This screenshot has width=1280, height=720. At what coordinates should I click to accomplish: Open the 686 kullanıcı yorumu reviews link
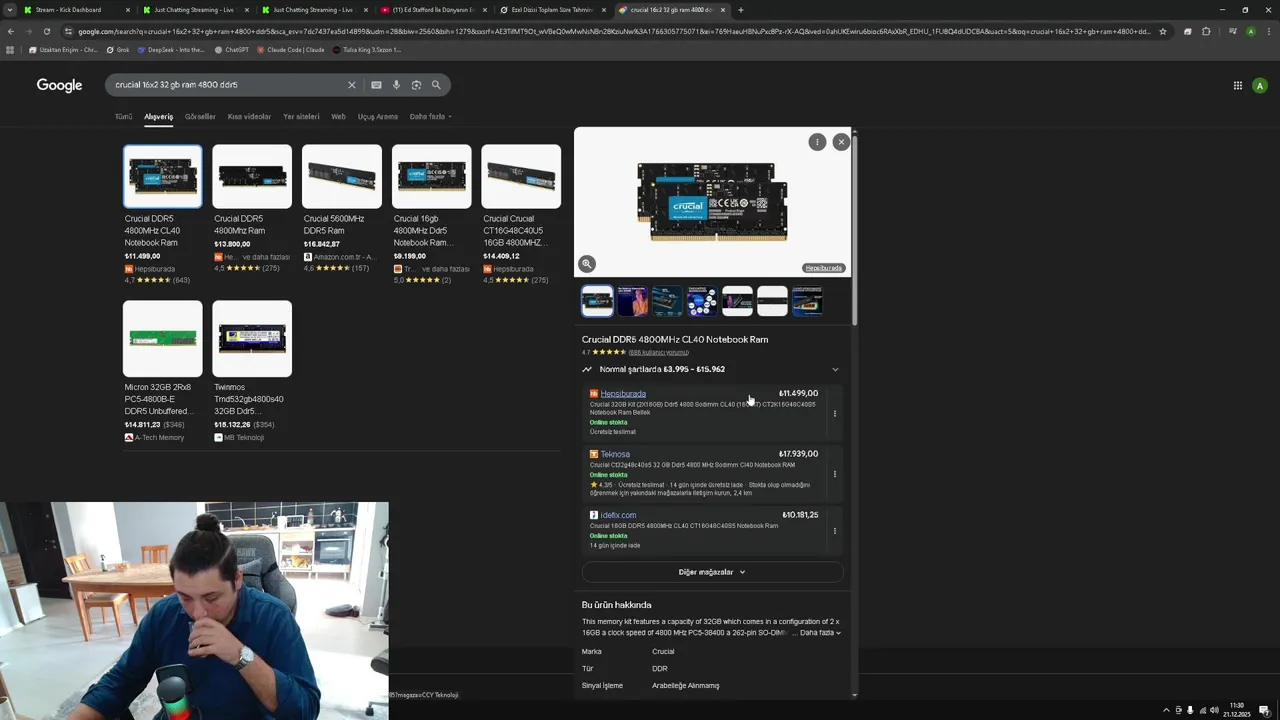coord(658,352)
